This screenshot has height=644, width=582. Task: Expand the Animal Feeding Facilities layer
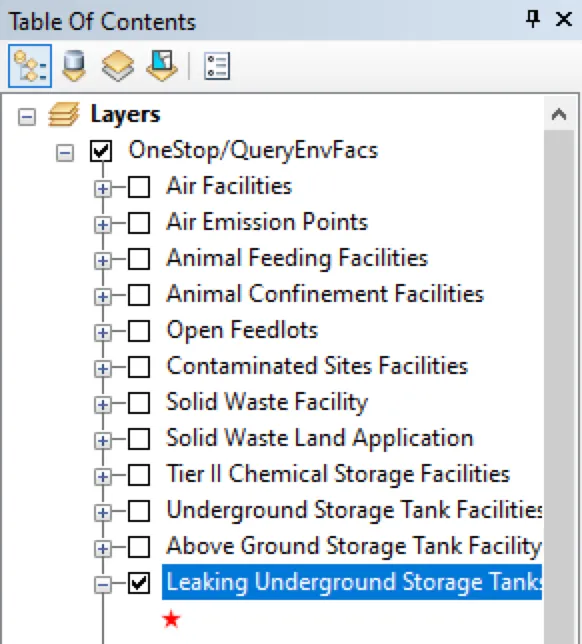coord(103,261)
